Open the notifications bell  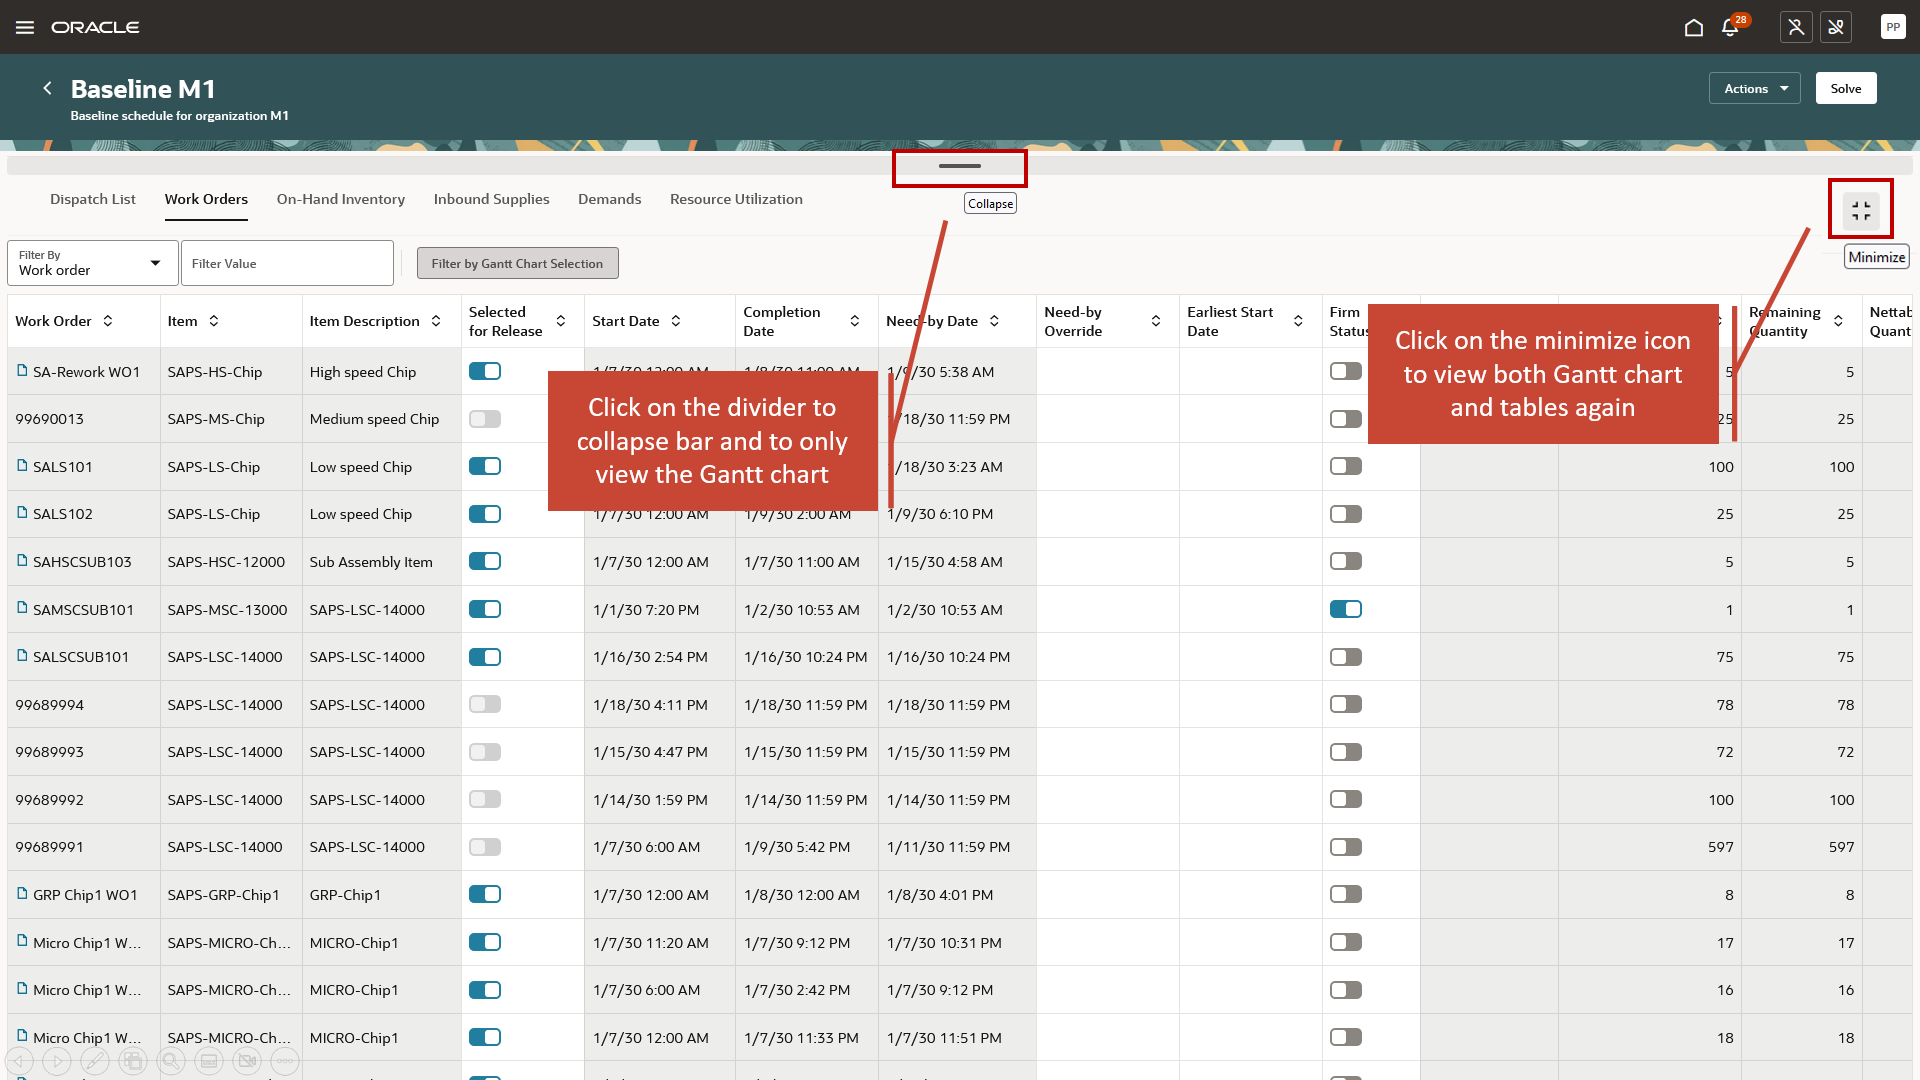pyautogui.click(x=1730, y=27)
